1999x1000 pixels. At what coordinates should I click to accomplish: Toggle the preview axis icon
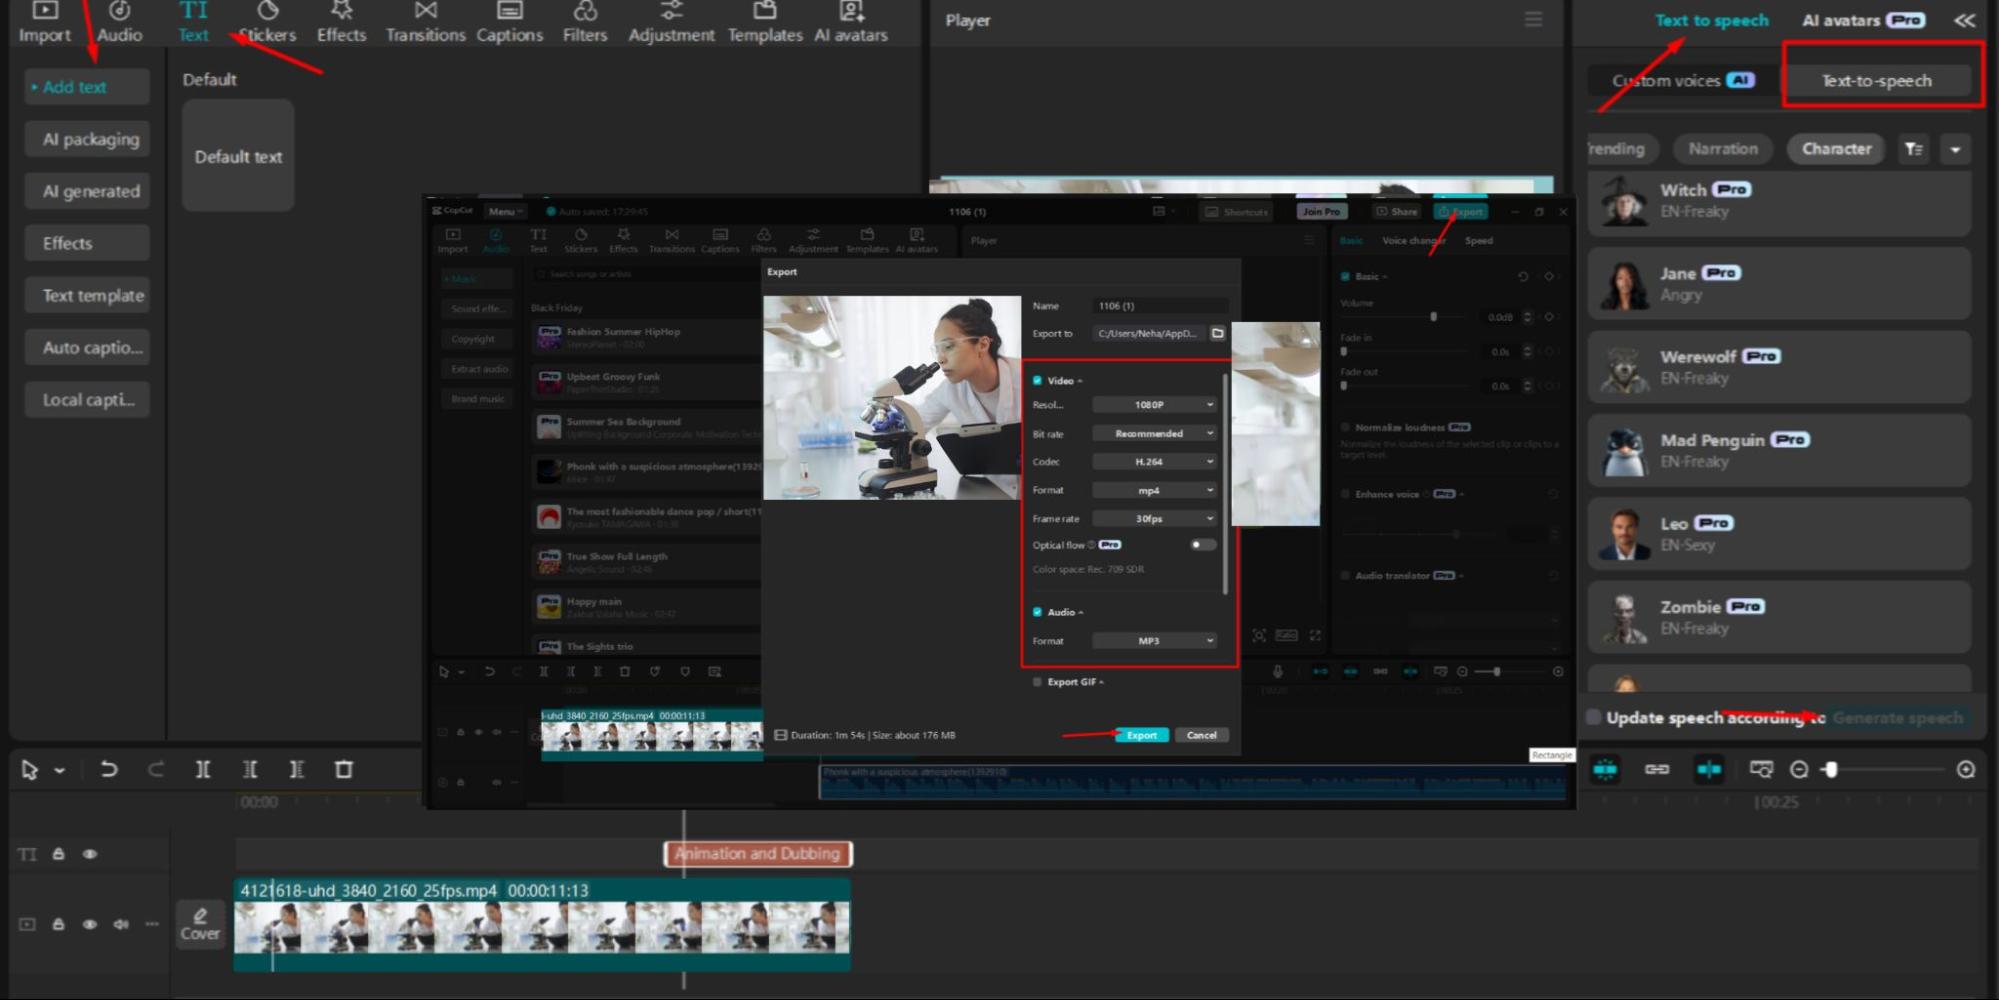[x=1709, y=769]
